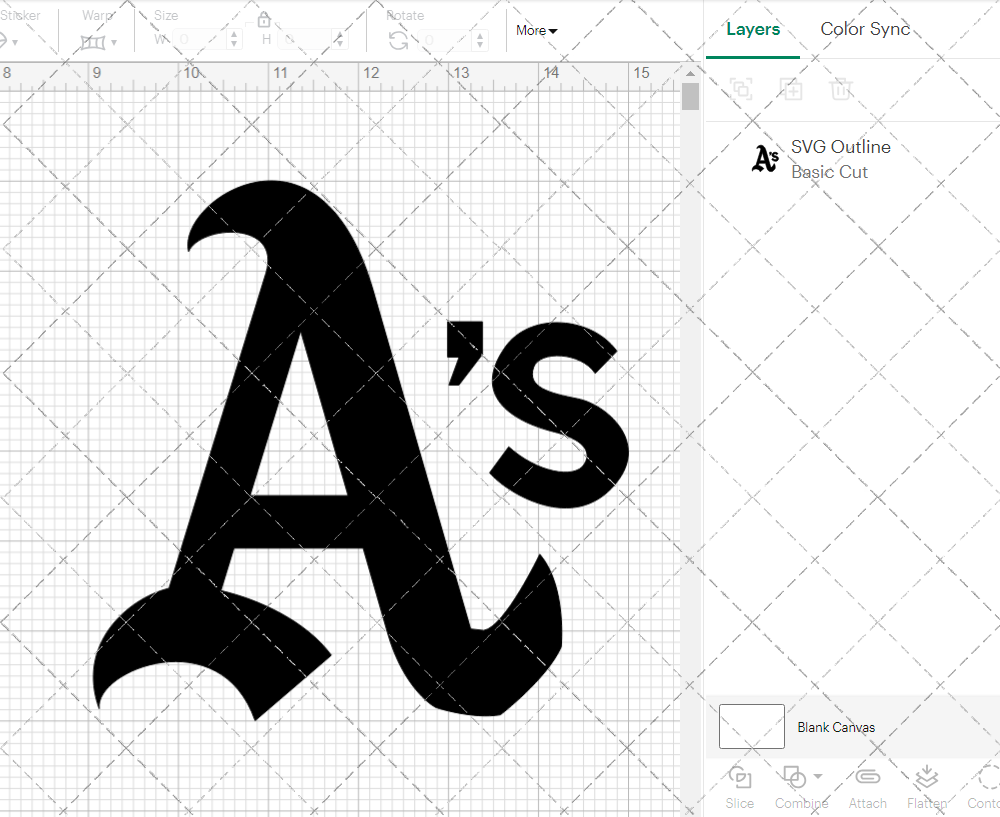
Task: Click the Duplicate layer icon
Action: coord(791,88)
